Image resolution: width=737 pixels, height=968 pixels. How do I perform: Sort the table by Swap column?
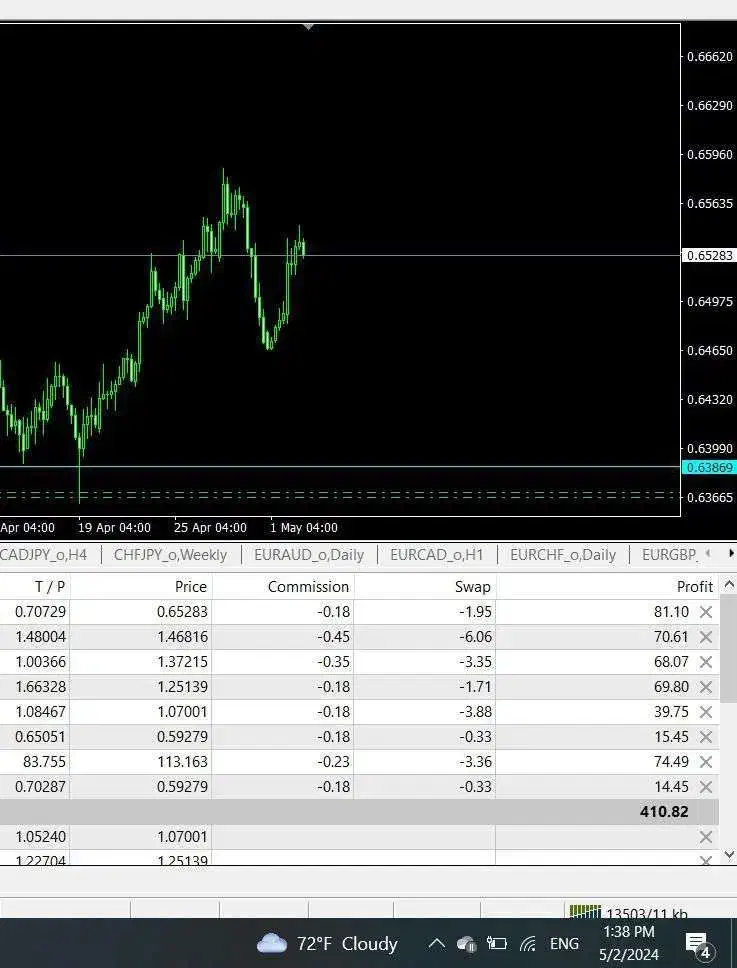tap(472, 587)
